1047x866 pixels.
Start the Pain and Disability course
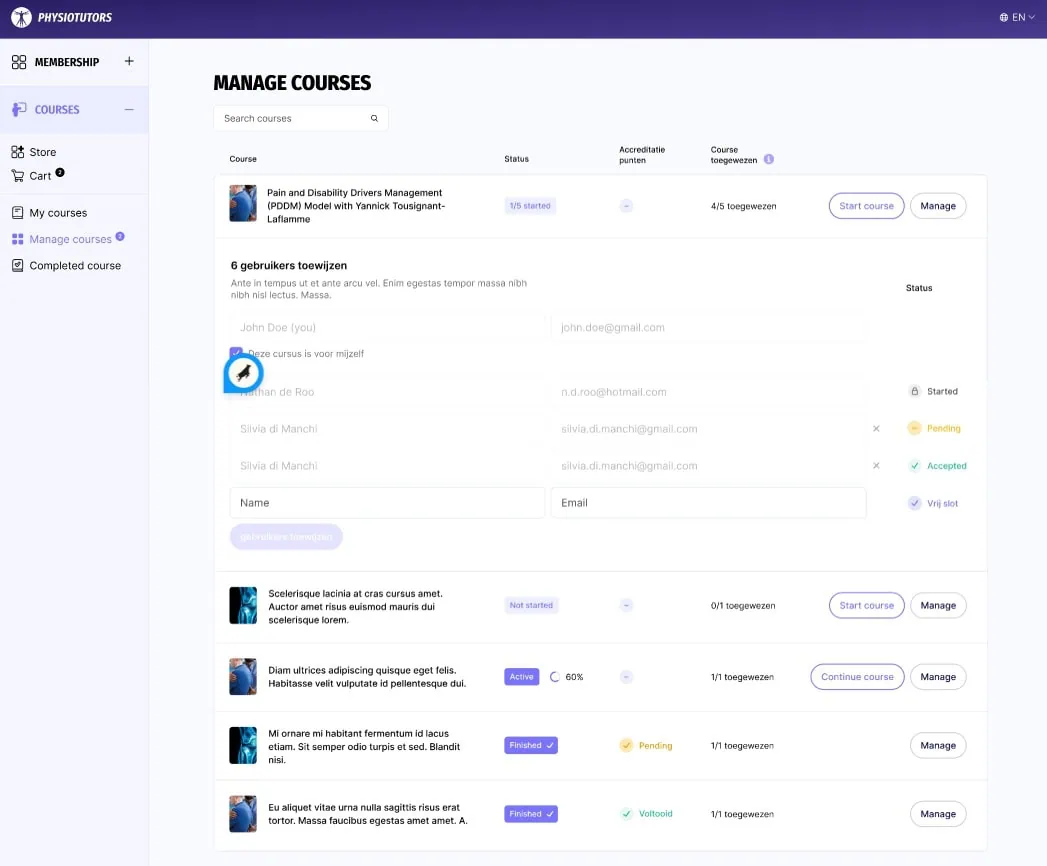(866, 206)
